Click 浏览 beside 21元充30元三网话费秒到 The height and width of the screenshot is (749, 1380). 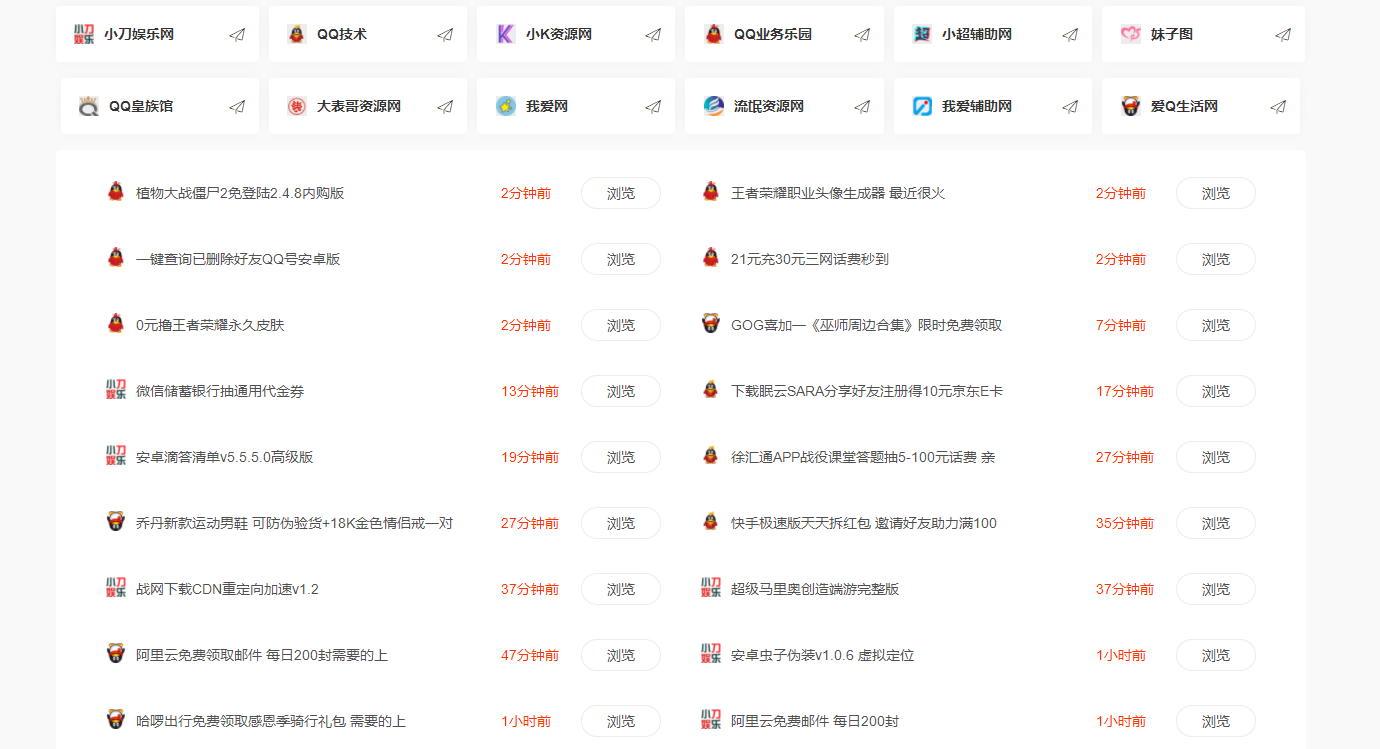[1215, 259]
